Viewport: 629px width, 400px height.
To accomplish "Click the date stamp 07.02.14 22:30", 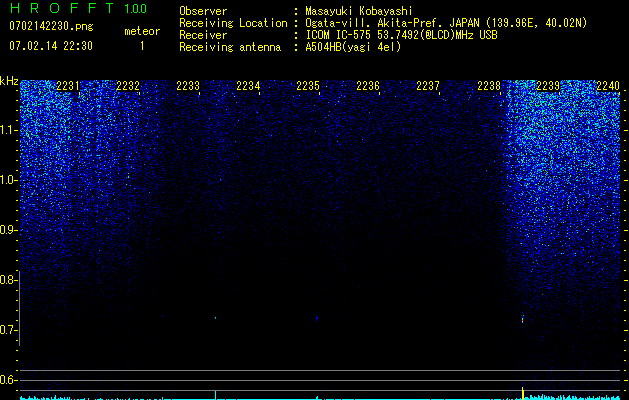I will coord(51,46).
